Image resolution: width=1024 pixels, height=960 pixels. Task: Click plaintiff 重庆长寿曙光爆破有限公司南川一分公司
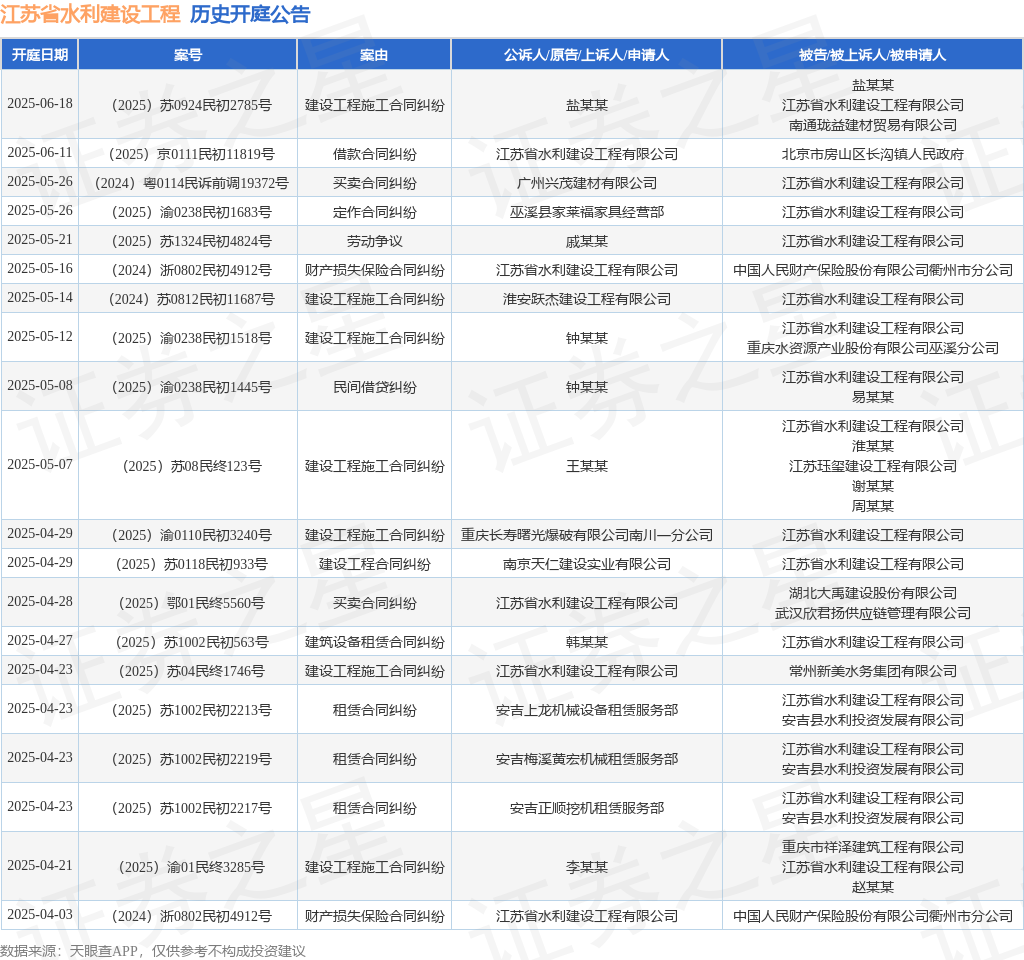(x=586, y=535)
